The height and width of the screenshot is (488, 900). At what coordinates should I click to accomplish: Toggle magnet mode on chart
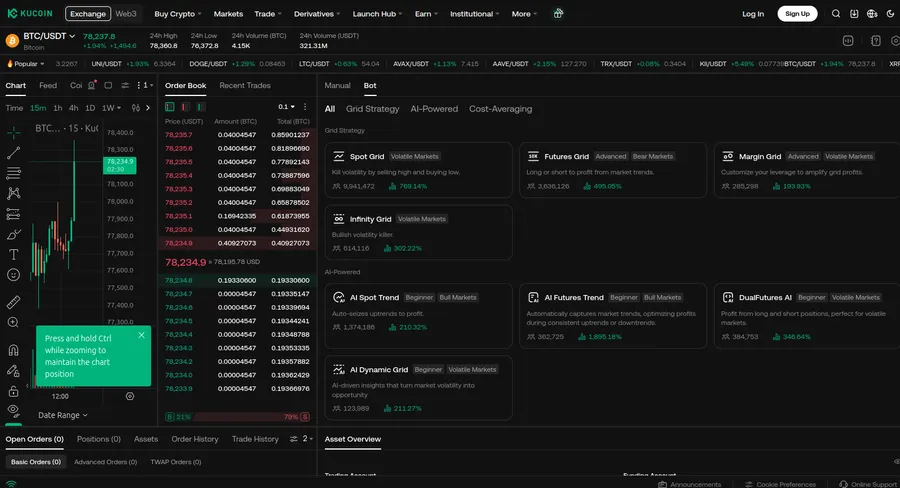click(13, 350)
